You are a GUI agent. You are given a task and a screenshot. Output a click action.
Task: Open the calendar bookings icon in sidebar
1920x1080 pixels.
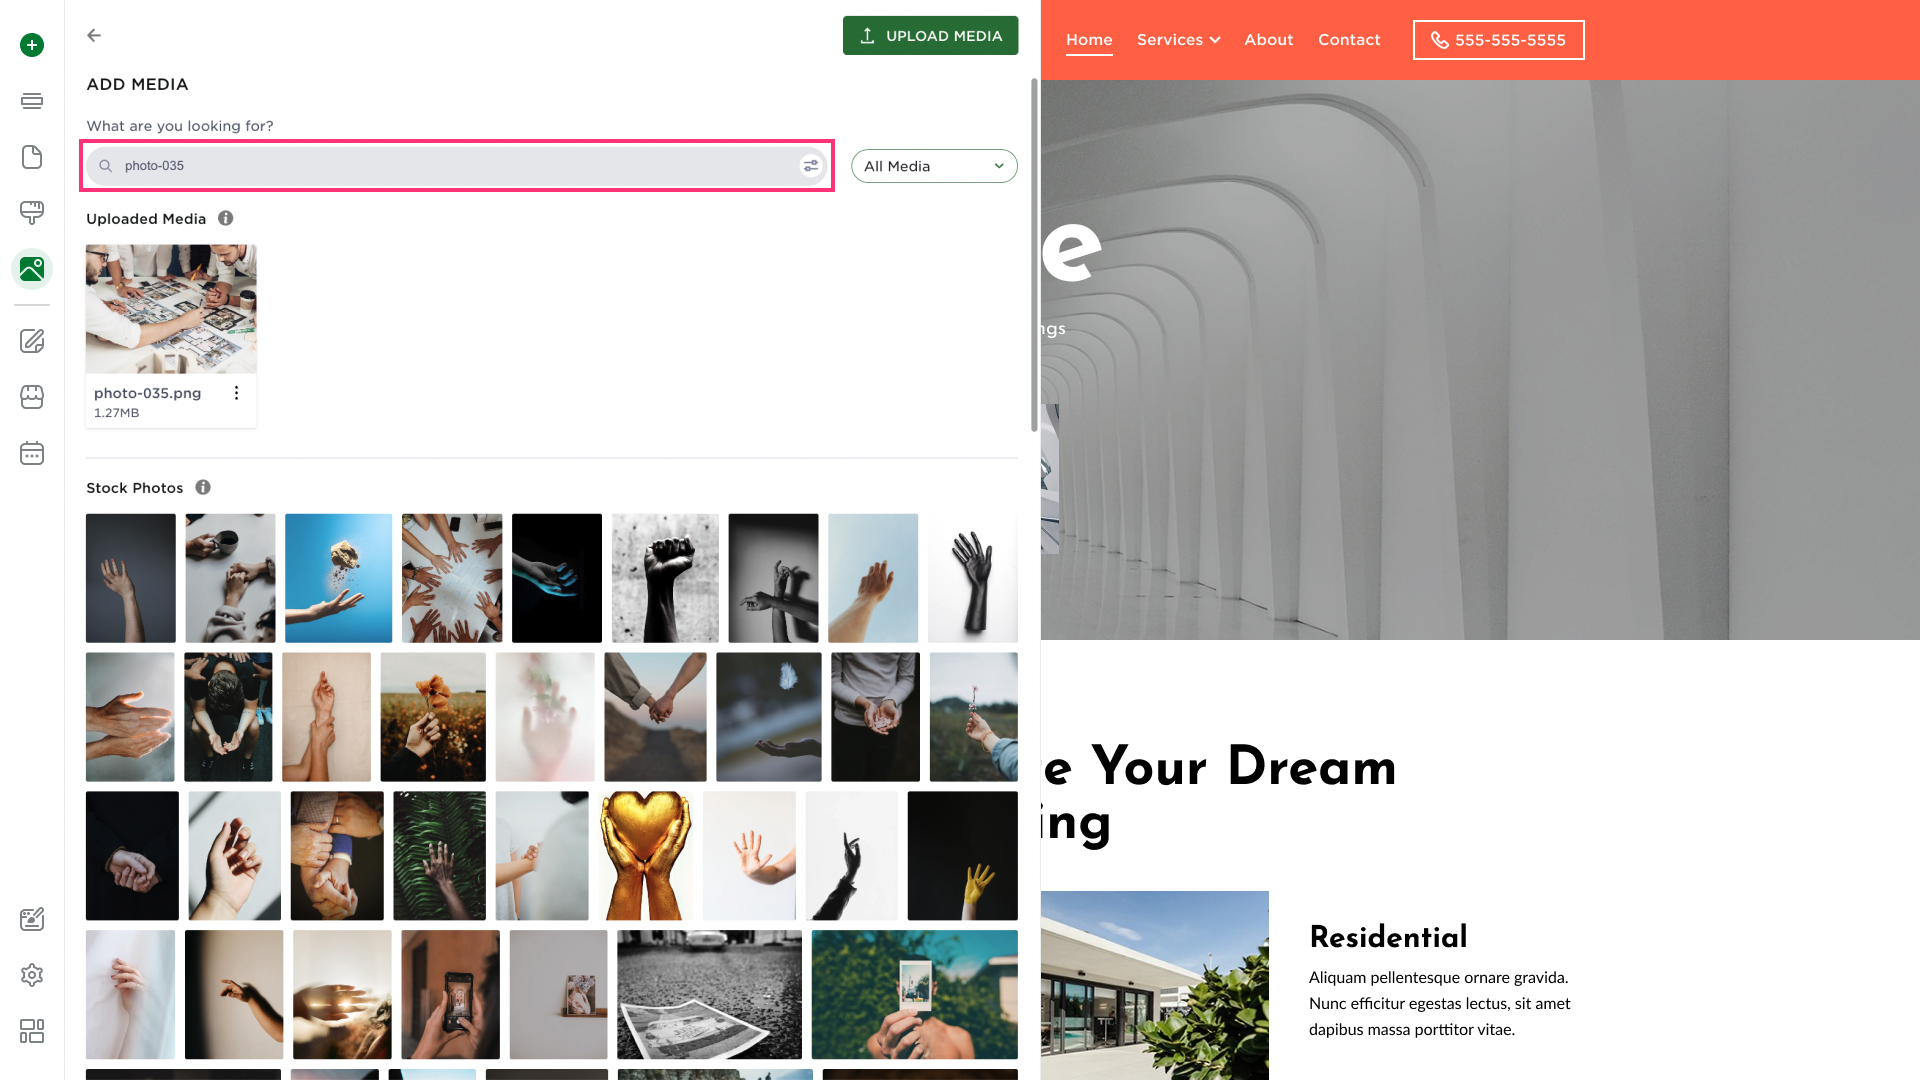click(32, 453)
